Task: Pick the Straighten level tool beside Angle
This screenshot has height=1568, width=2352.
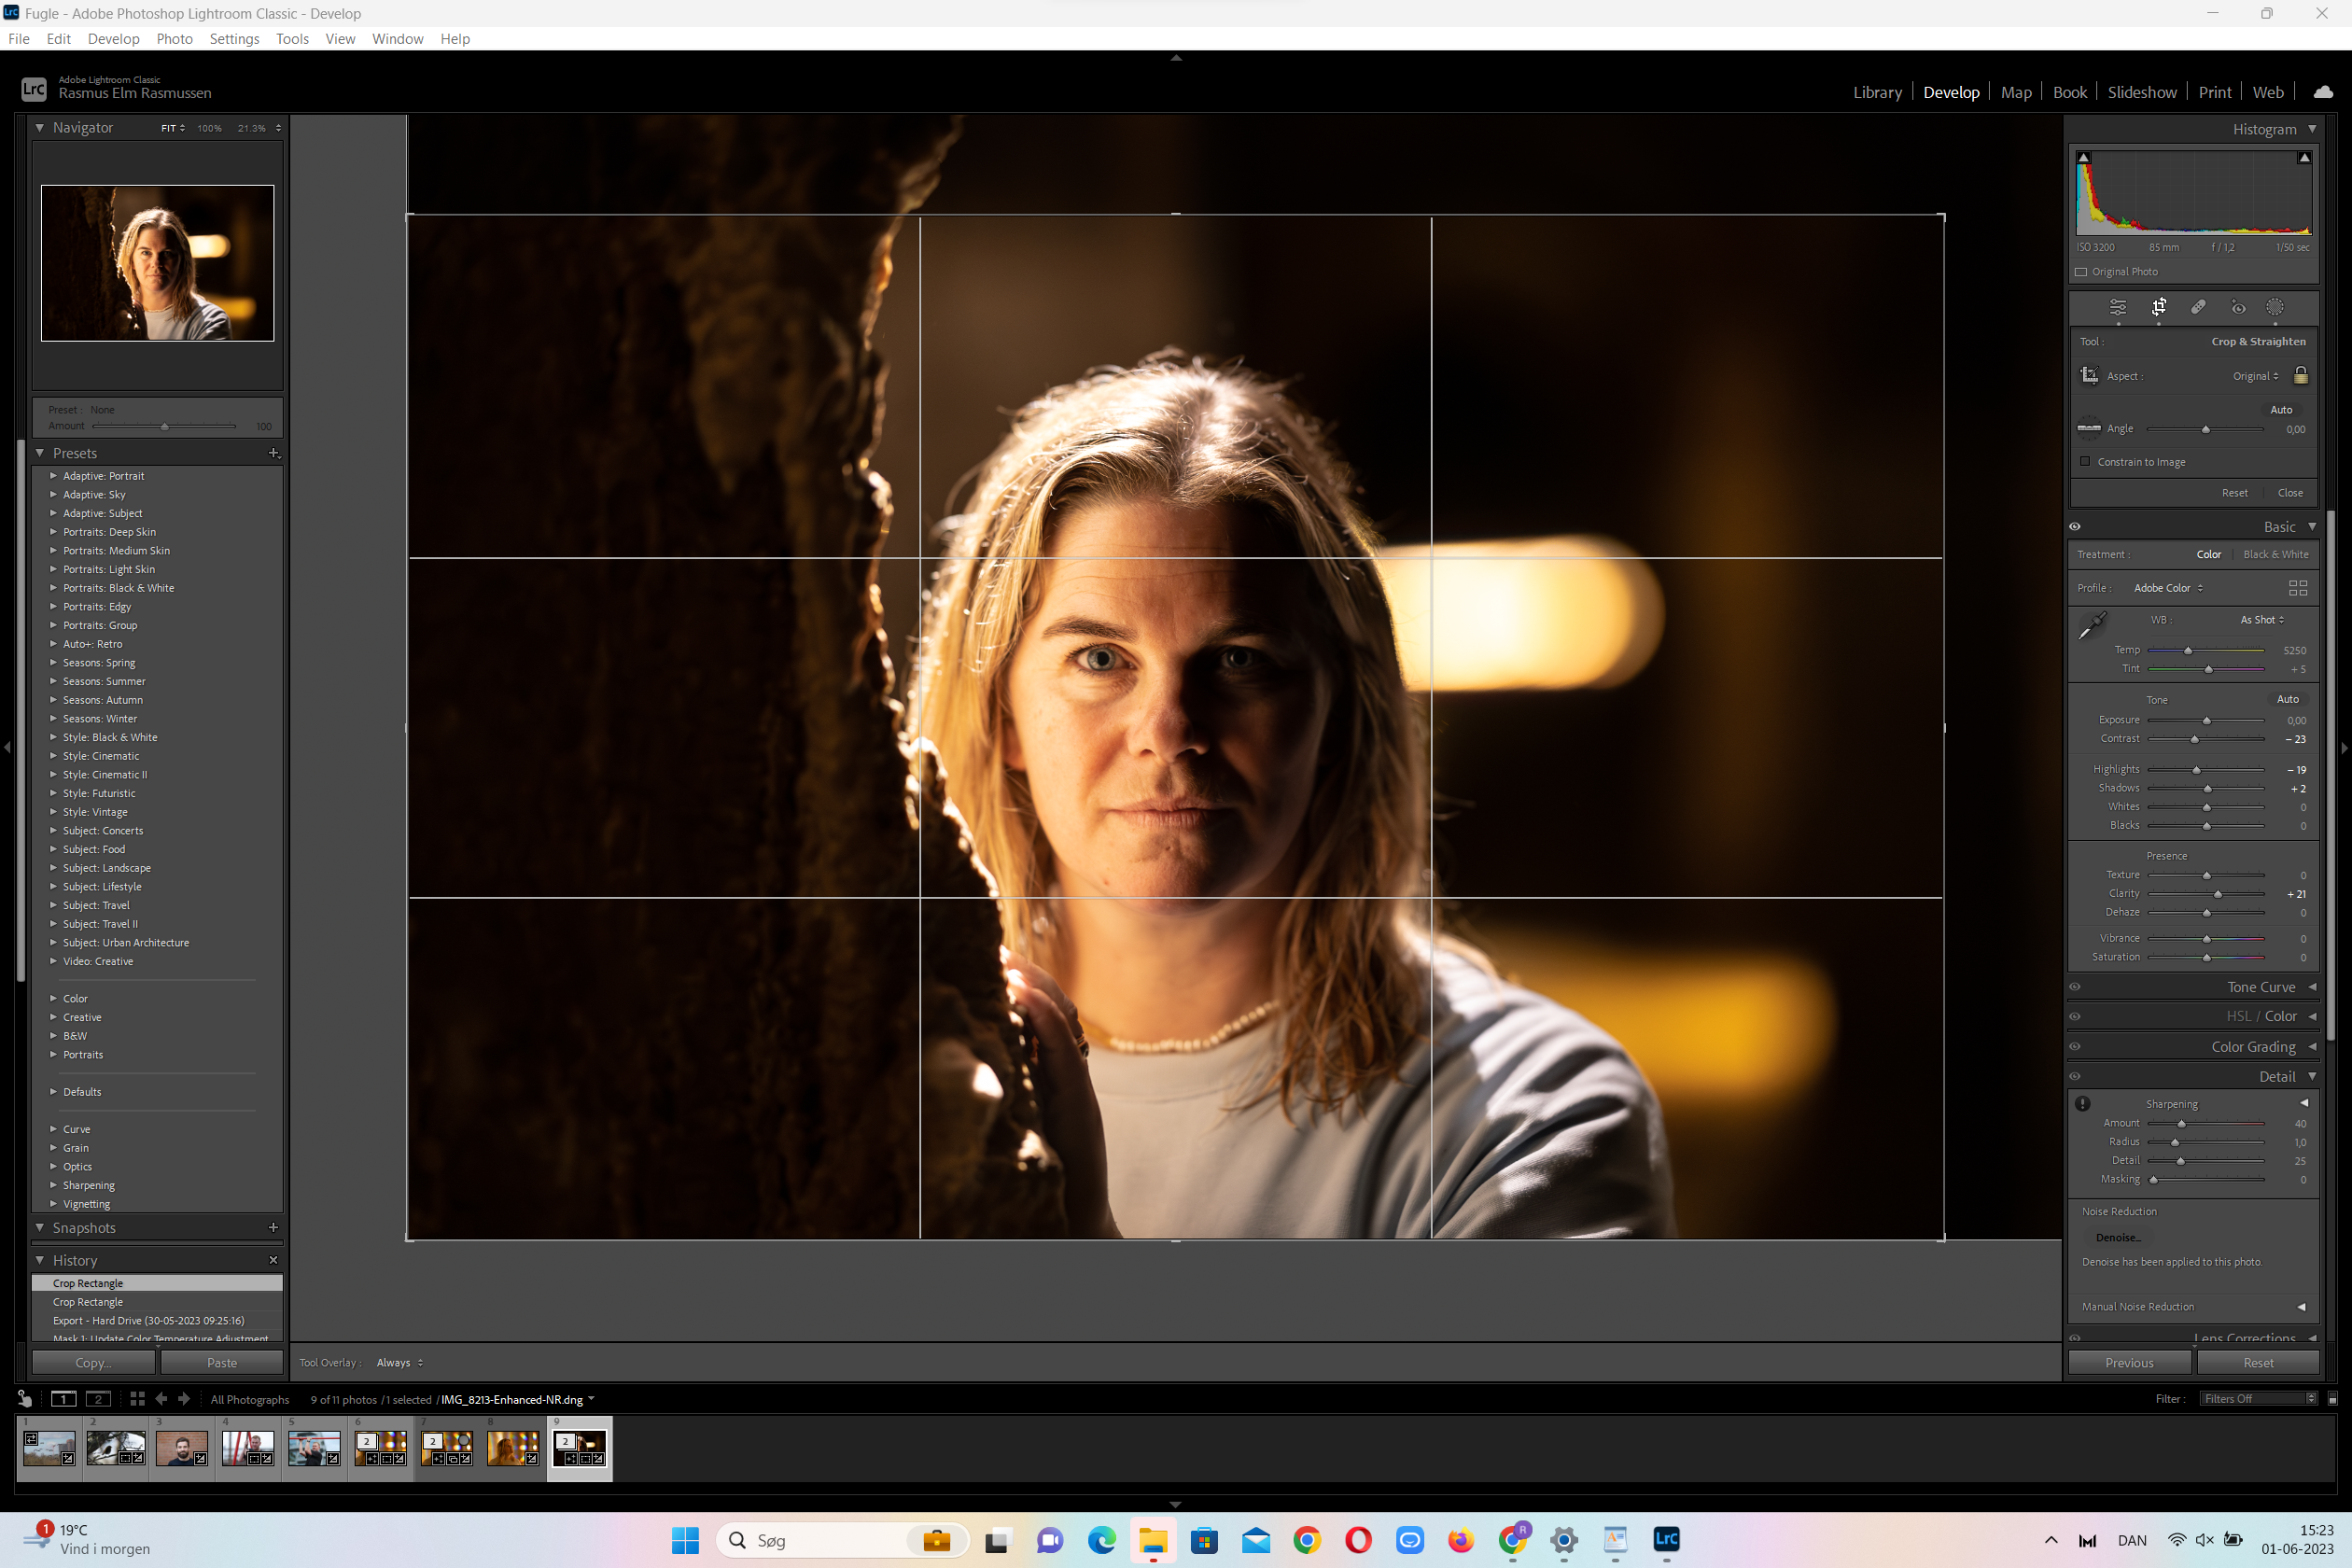Action: 2089,428
